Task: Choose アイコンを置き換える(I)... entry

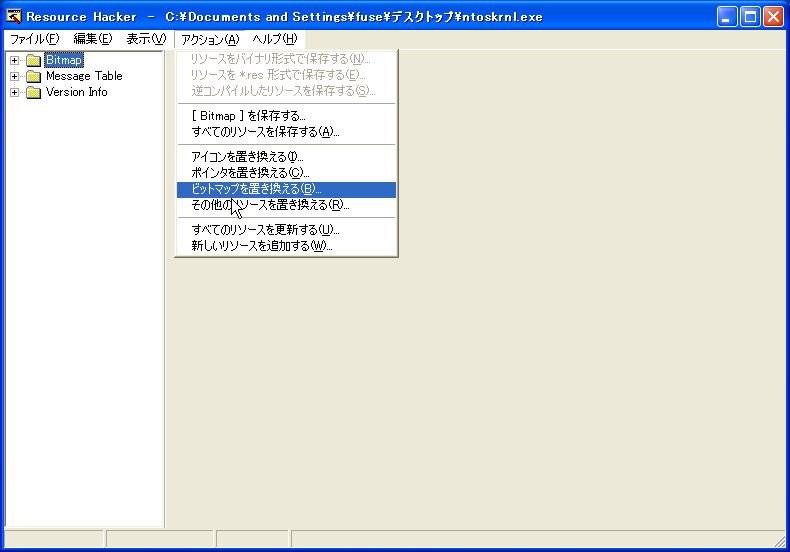Action: click(x=286, y=157)
